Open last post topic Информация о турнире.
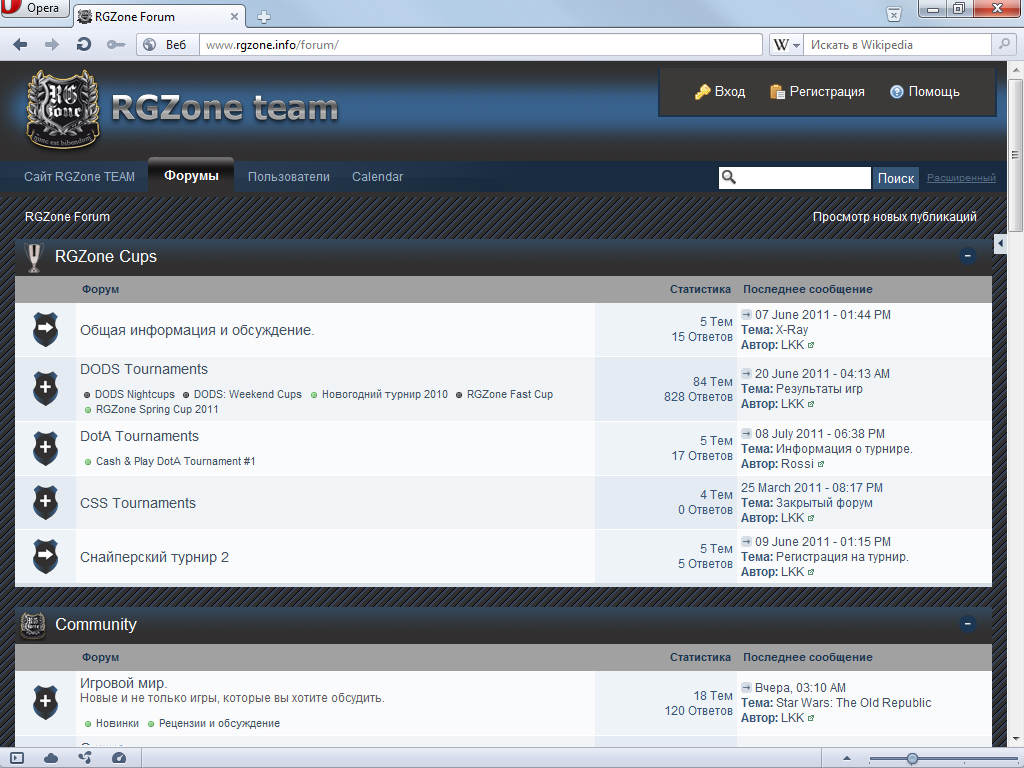 [x=844, y=449]
